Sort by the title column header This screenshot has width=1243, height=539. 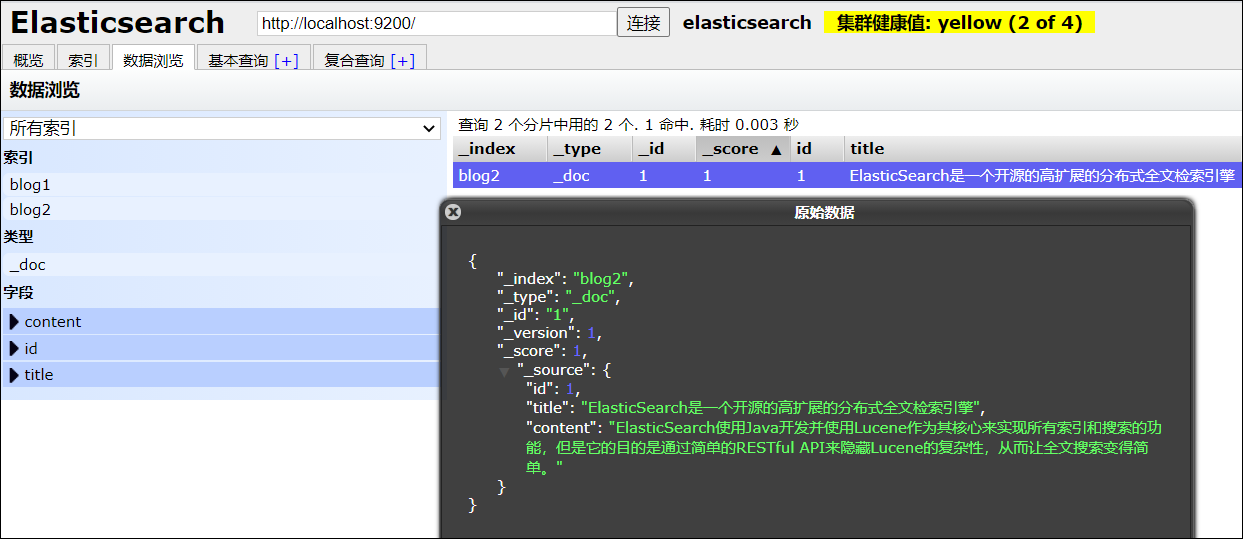click(x=1043, y=149)
